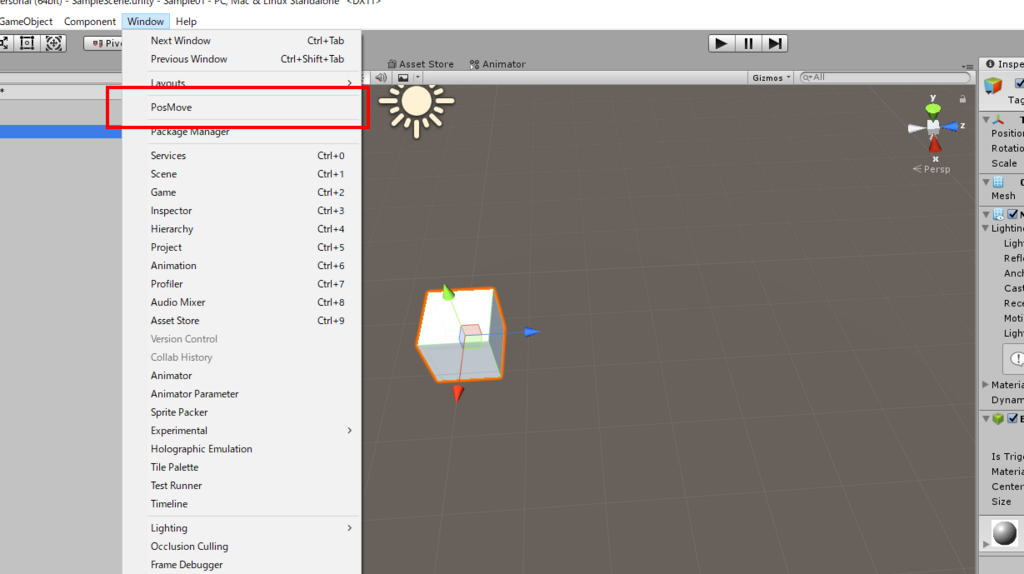Screen dimensions: 1024x574
Task: Open Audio Mixer from the menu
Action: pyautogui.click(x=242, y=302)
